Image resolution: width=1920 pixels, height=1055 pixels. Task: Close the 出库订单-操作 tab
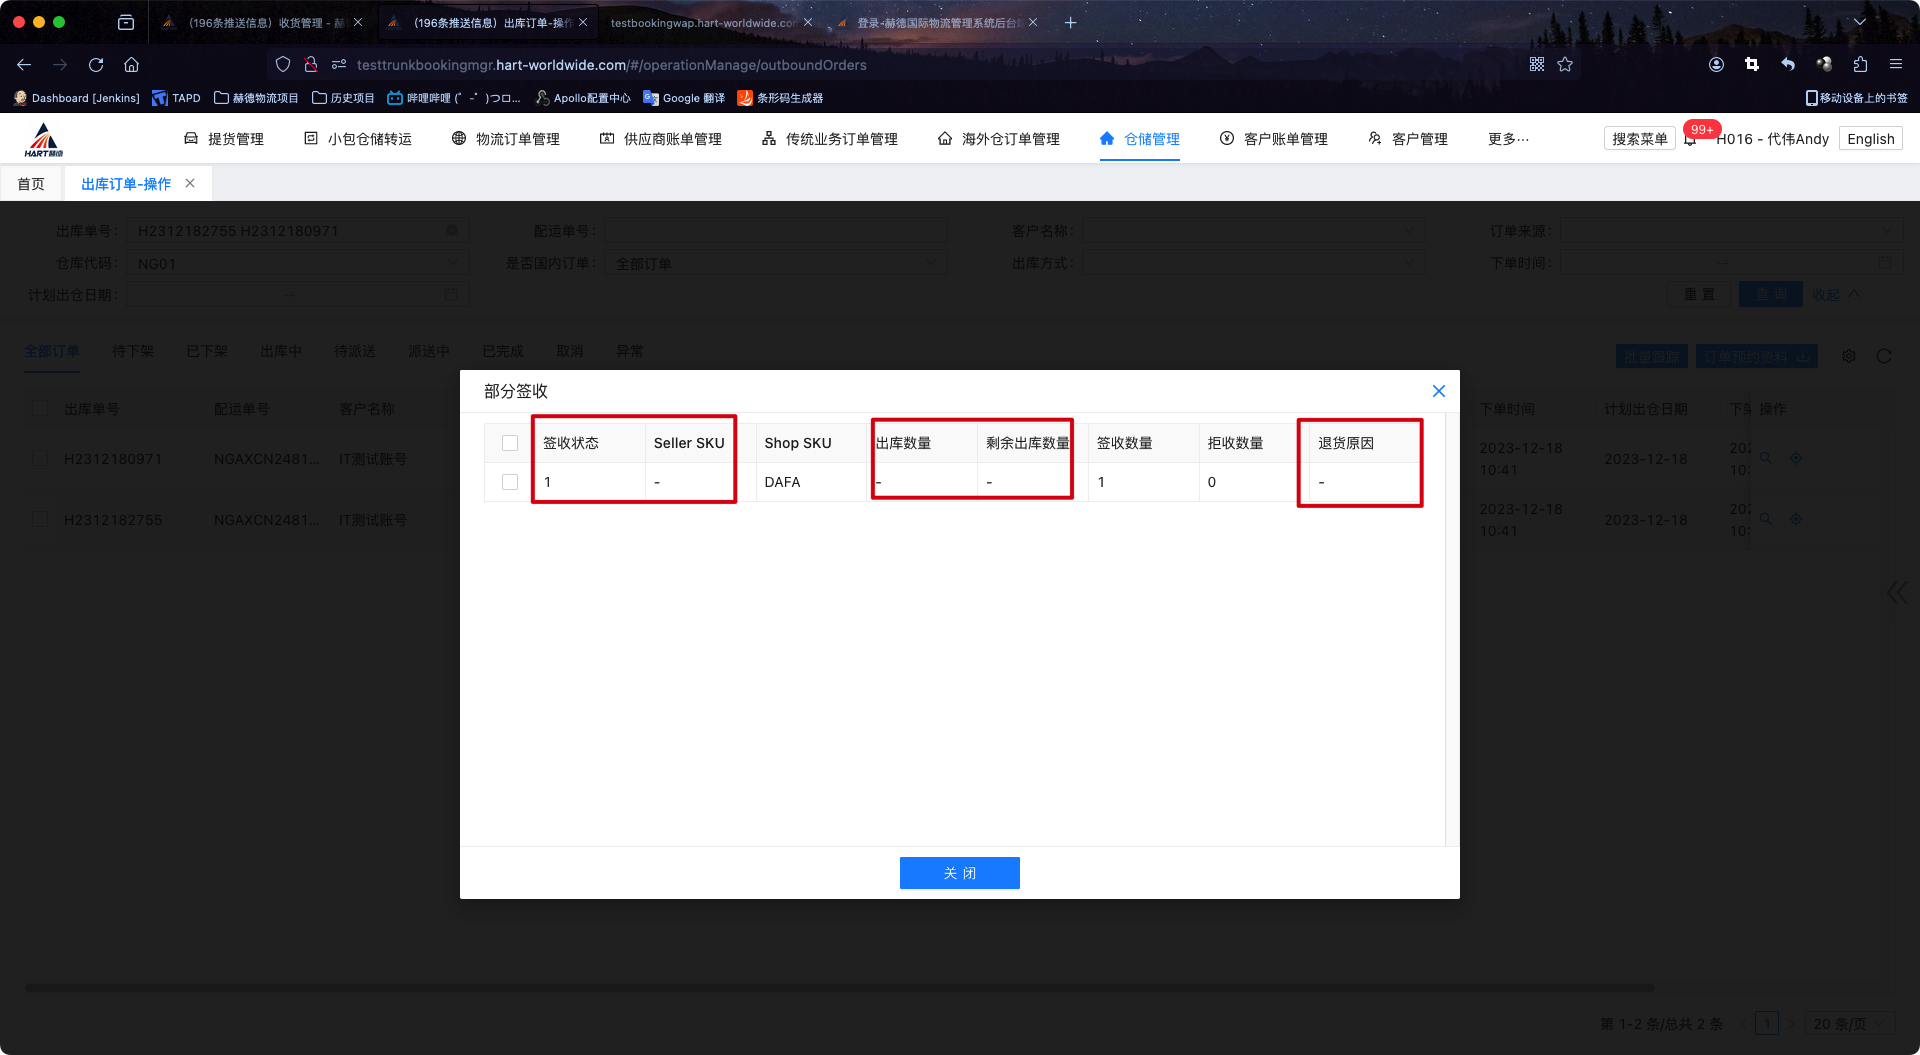(190, 183)
